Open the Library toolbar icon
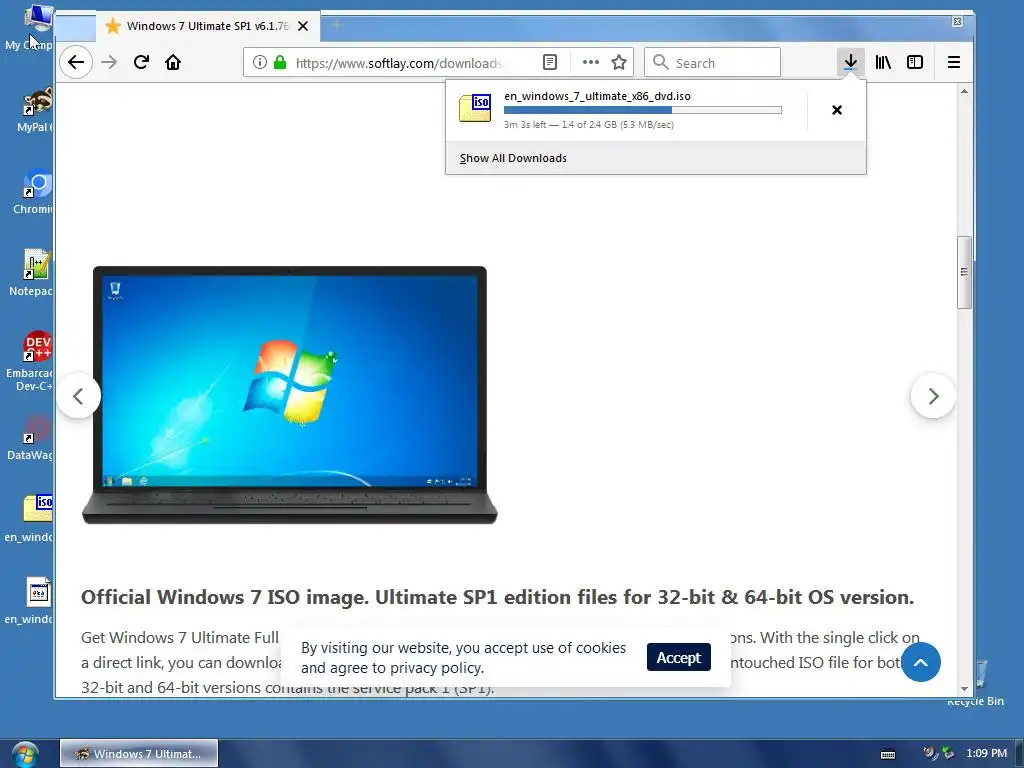The height and width of the screenshot is (768, 1024). click(884, 63)
